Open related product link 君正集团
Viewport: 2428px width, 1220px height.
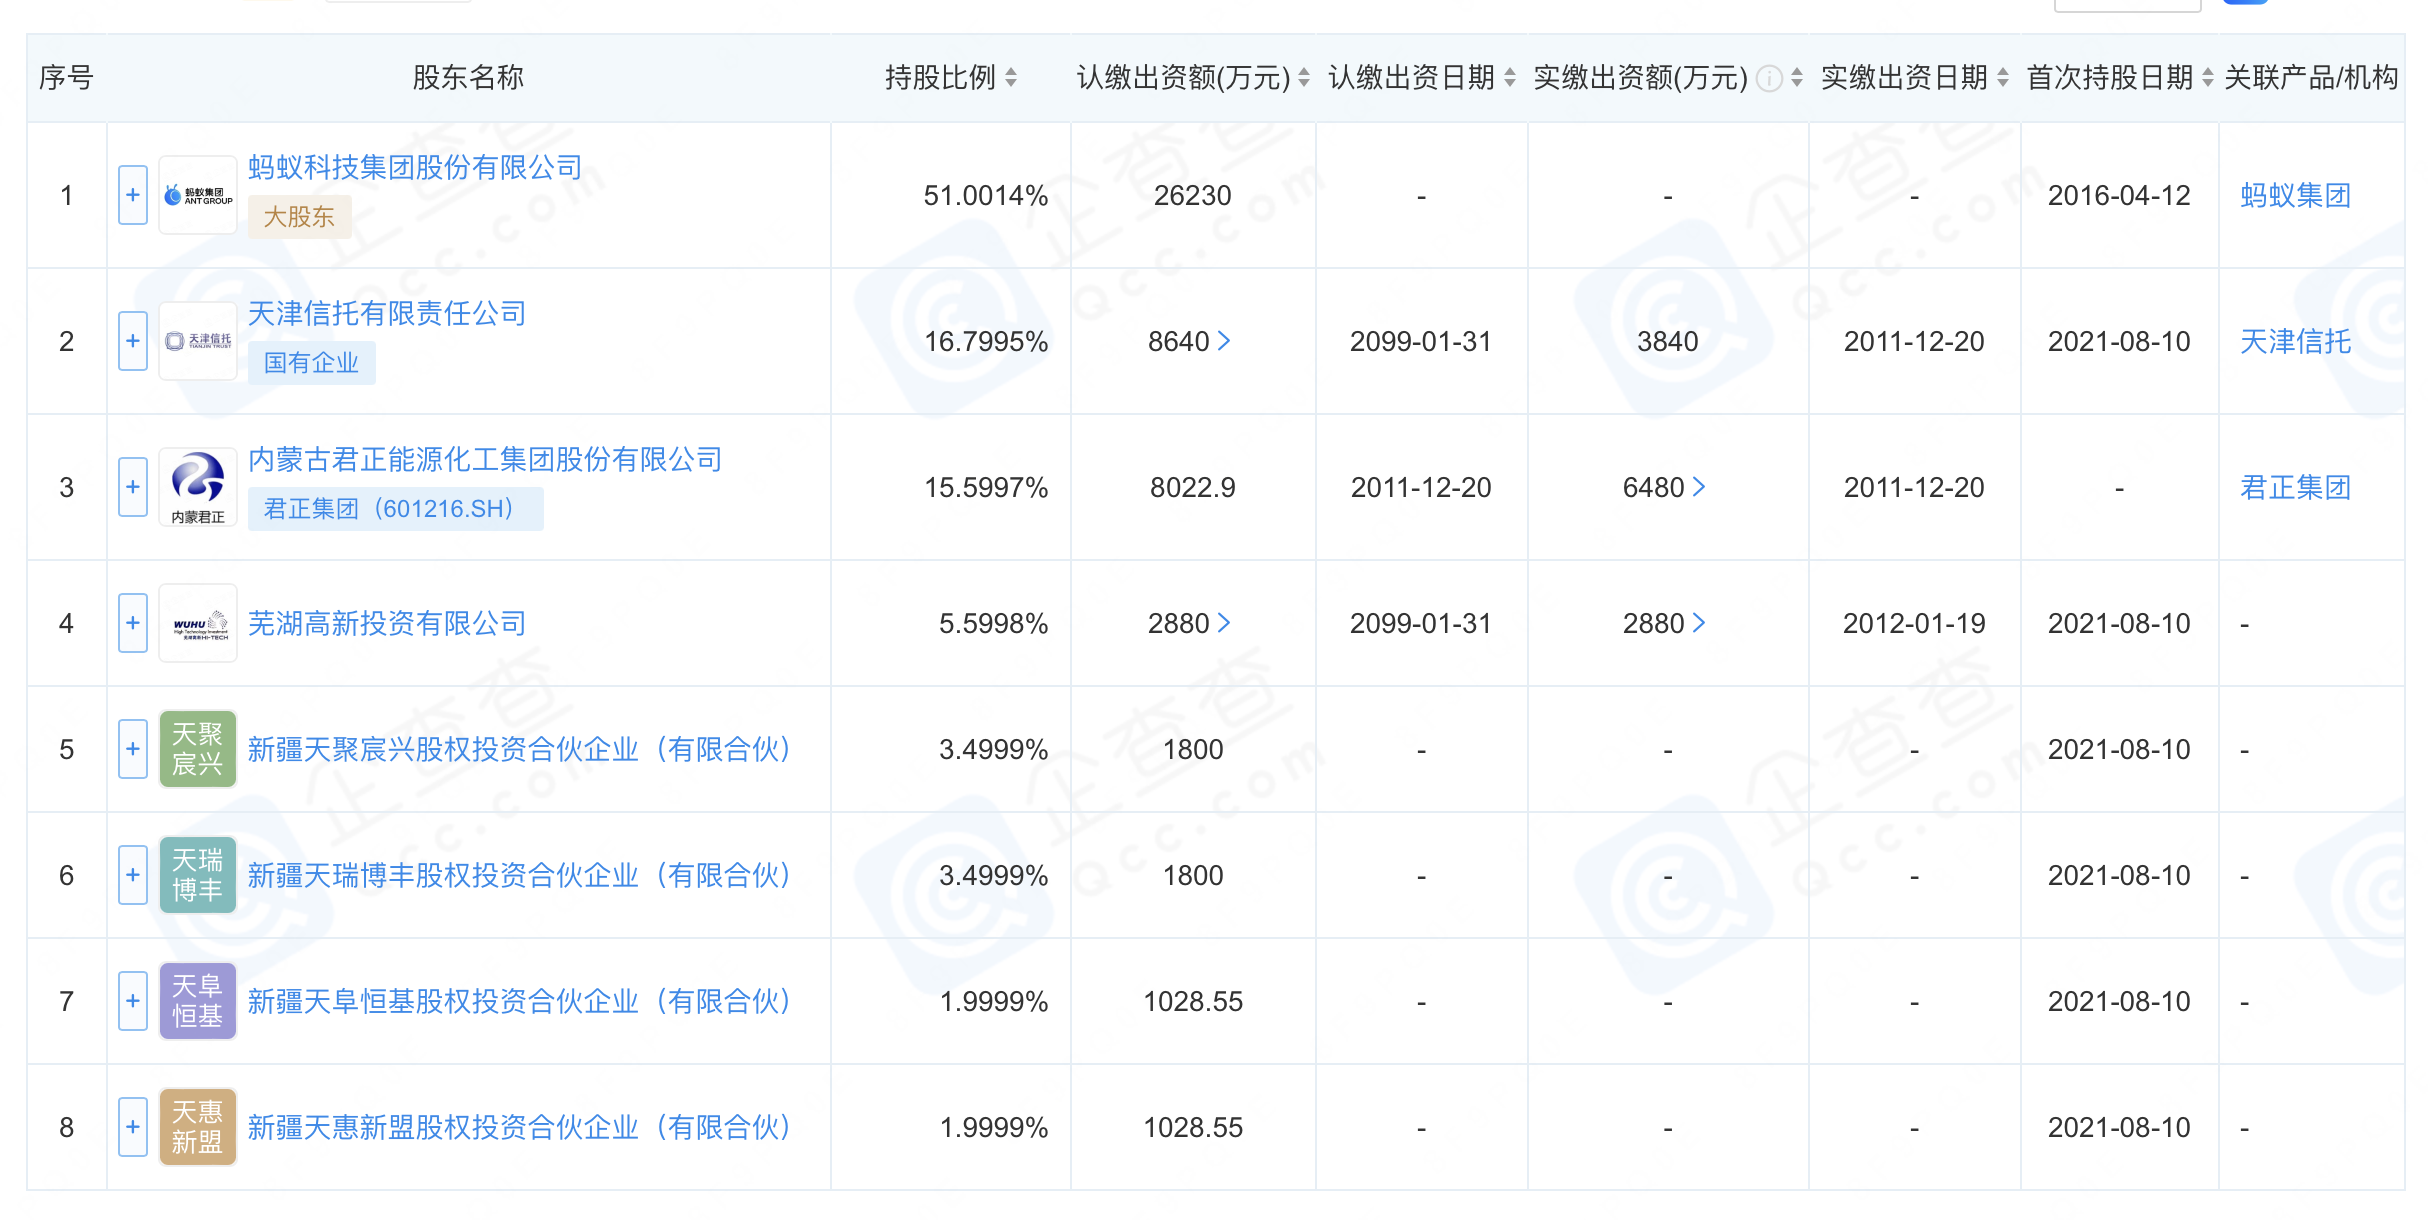[2295, 487]
